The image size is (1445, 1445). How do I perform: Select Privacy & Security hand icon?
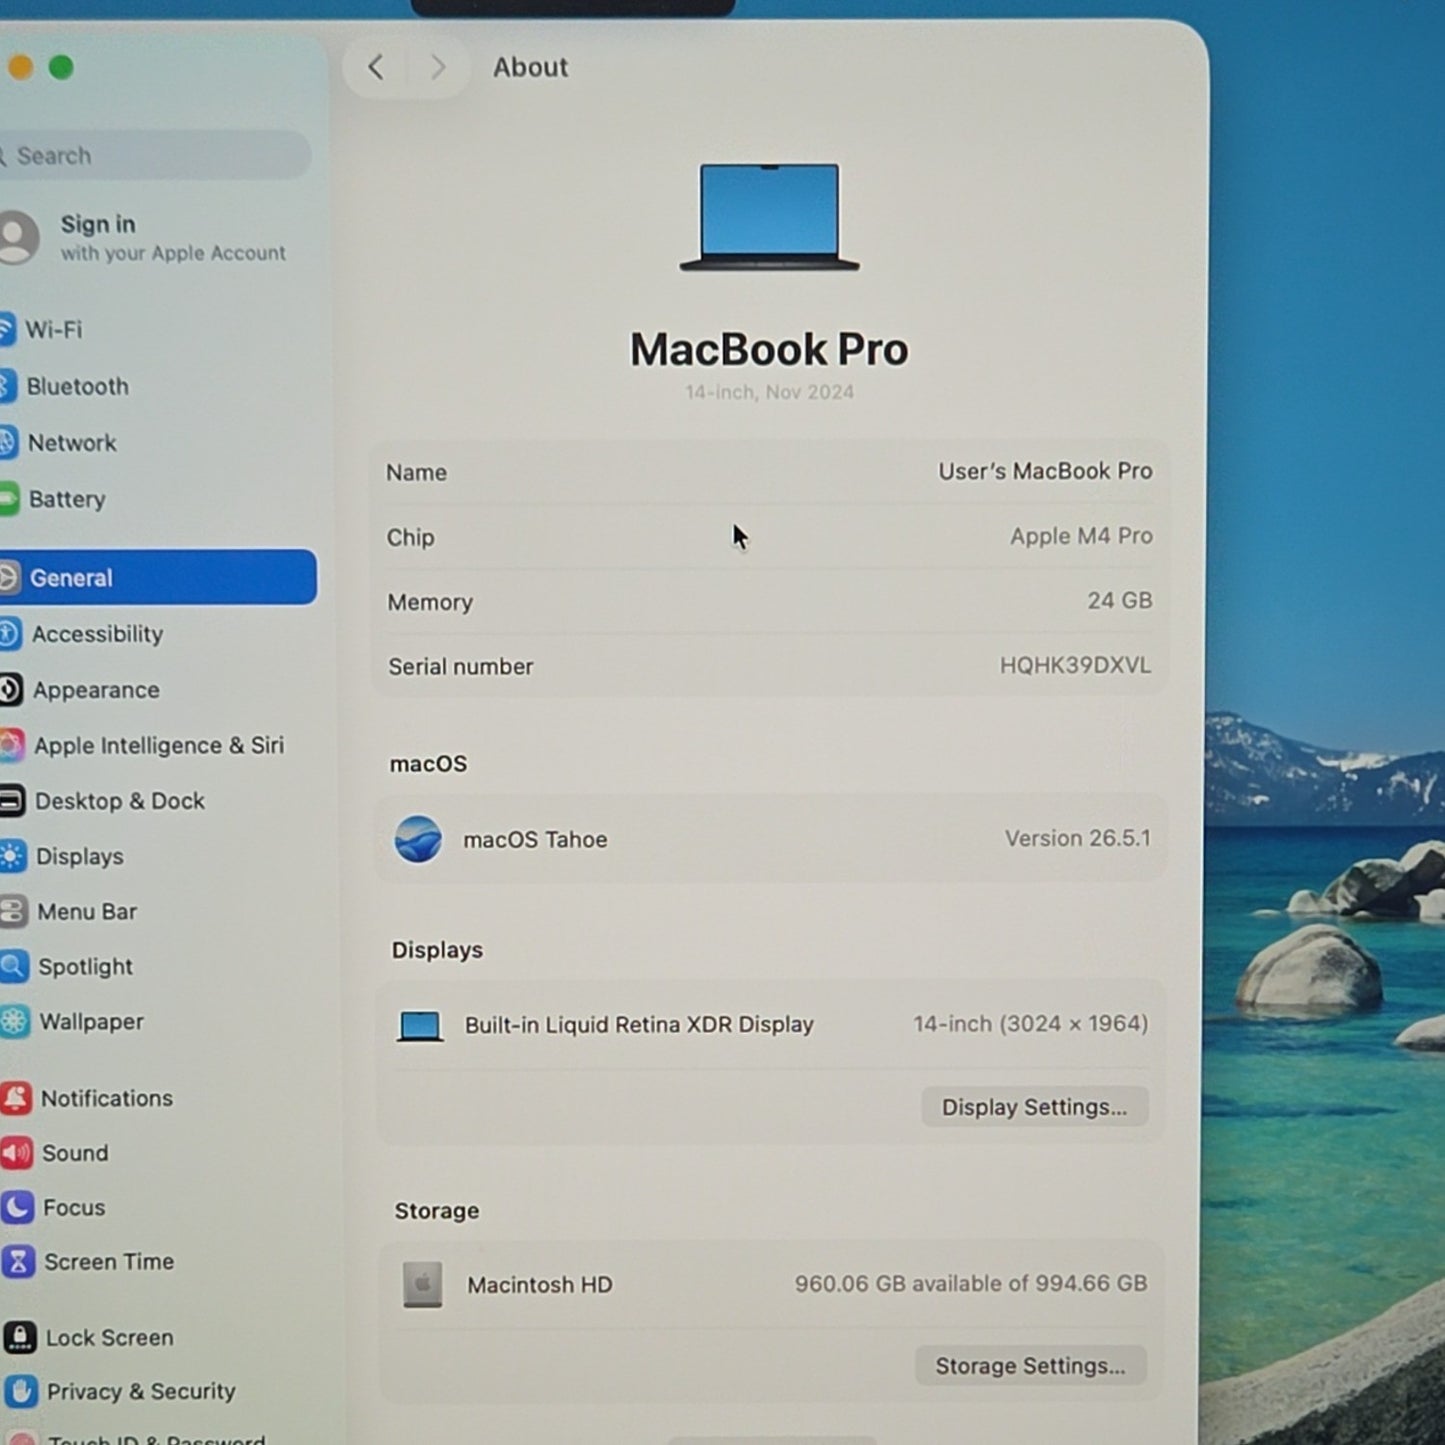coord(21,1391)
